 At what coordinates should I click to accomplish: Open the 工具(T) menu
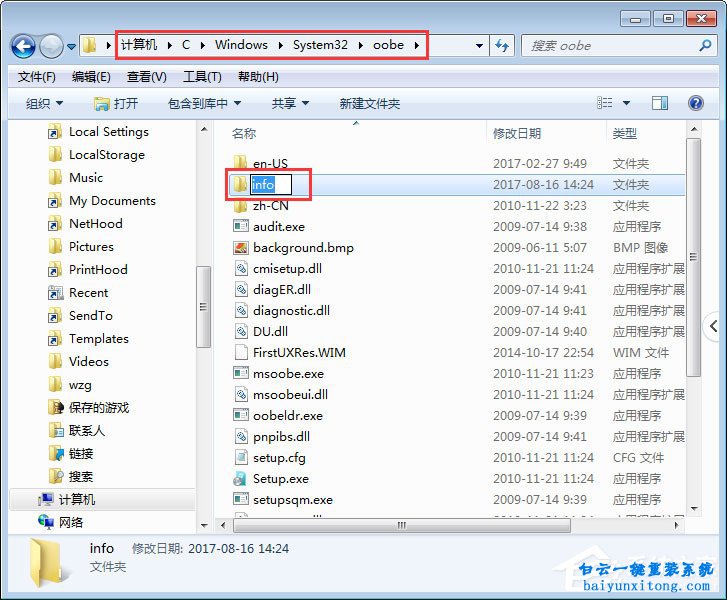click(202, 77)
